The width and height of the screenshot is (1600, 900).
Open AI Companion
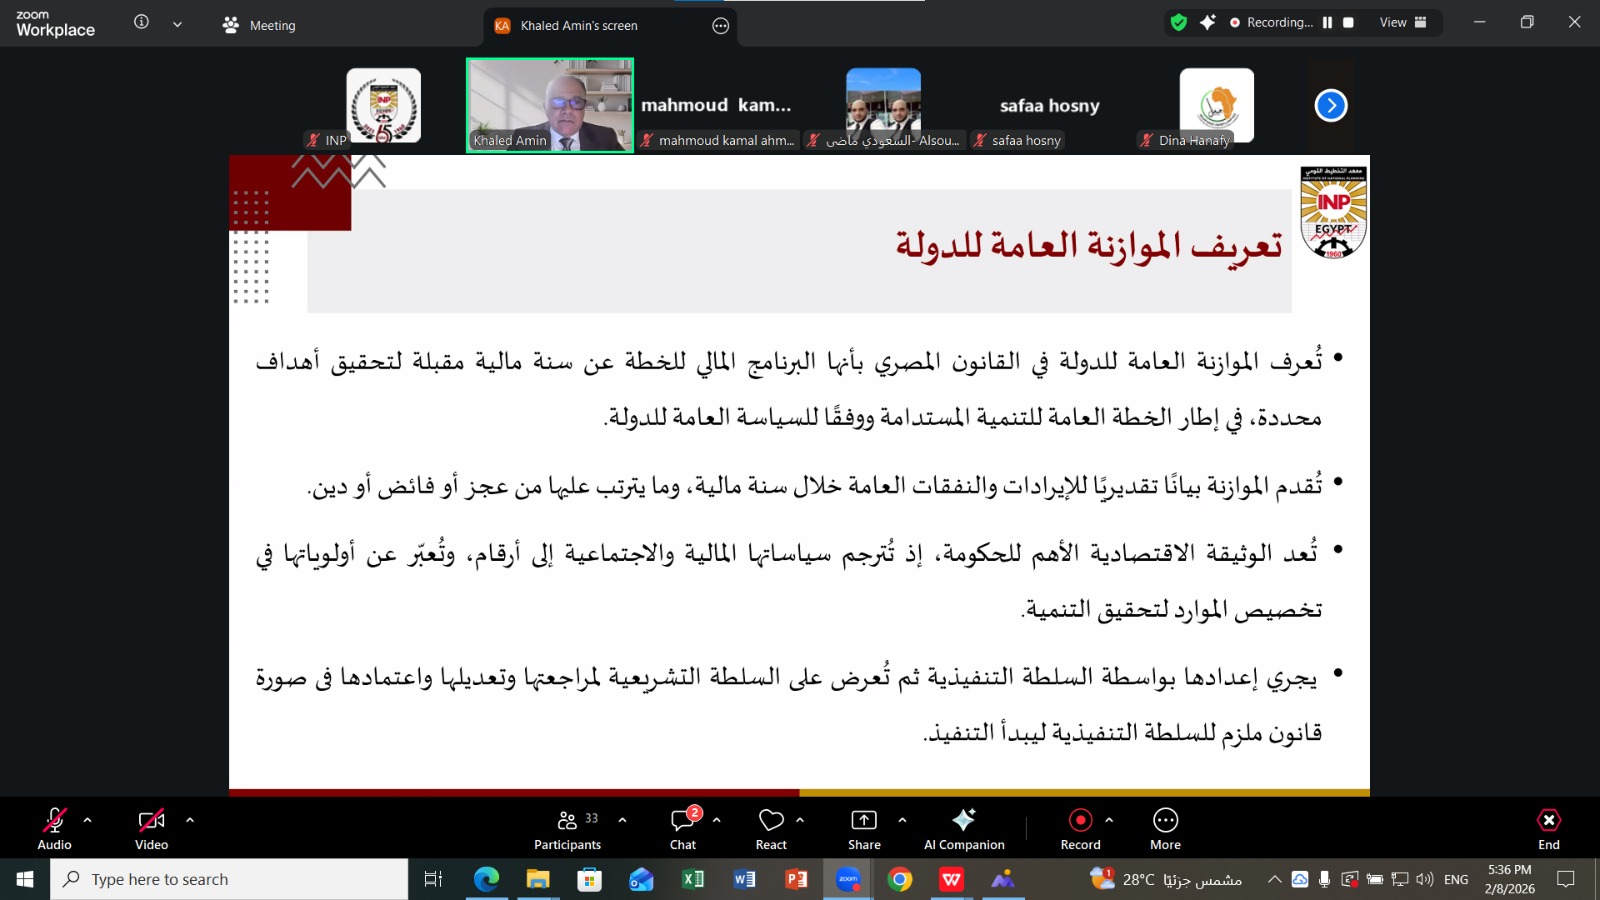pos(964,829)
